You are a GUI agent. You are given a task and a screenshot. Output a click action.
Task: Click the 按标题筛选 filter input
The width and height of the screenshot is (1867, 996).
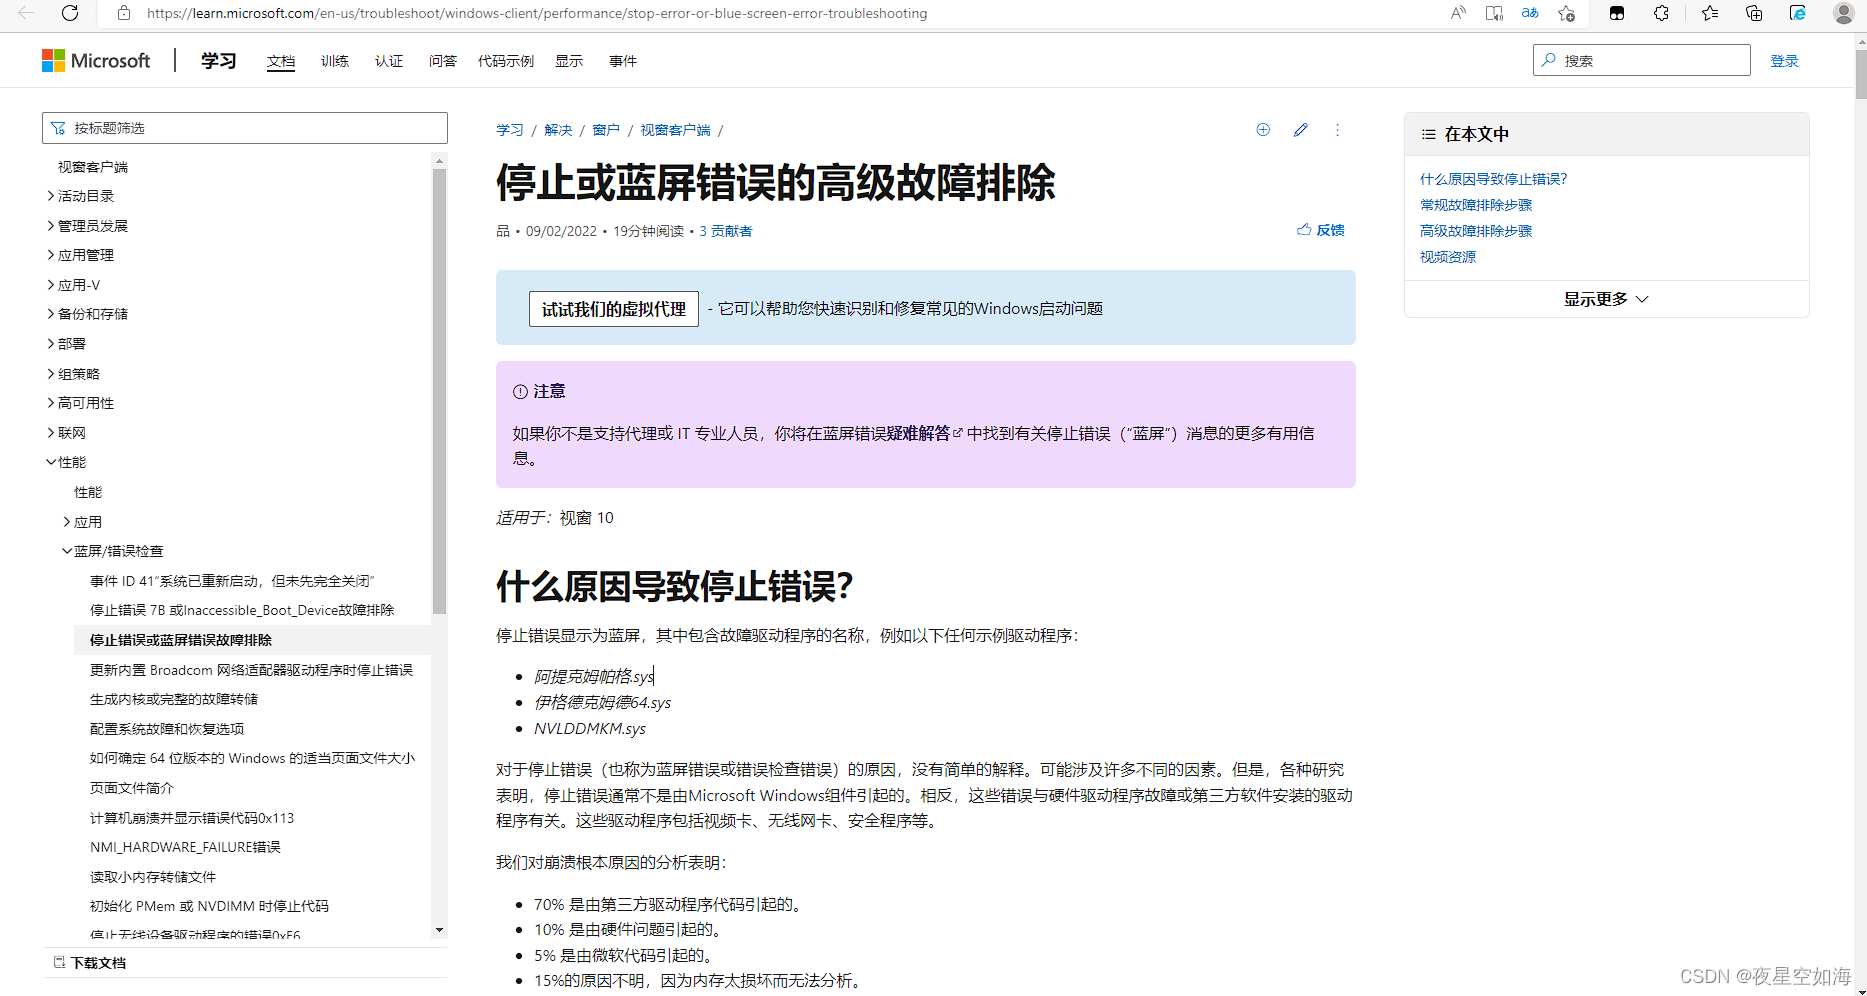244,127
